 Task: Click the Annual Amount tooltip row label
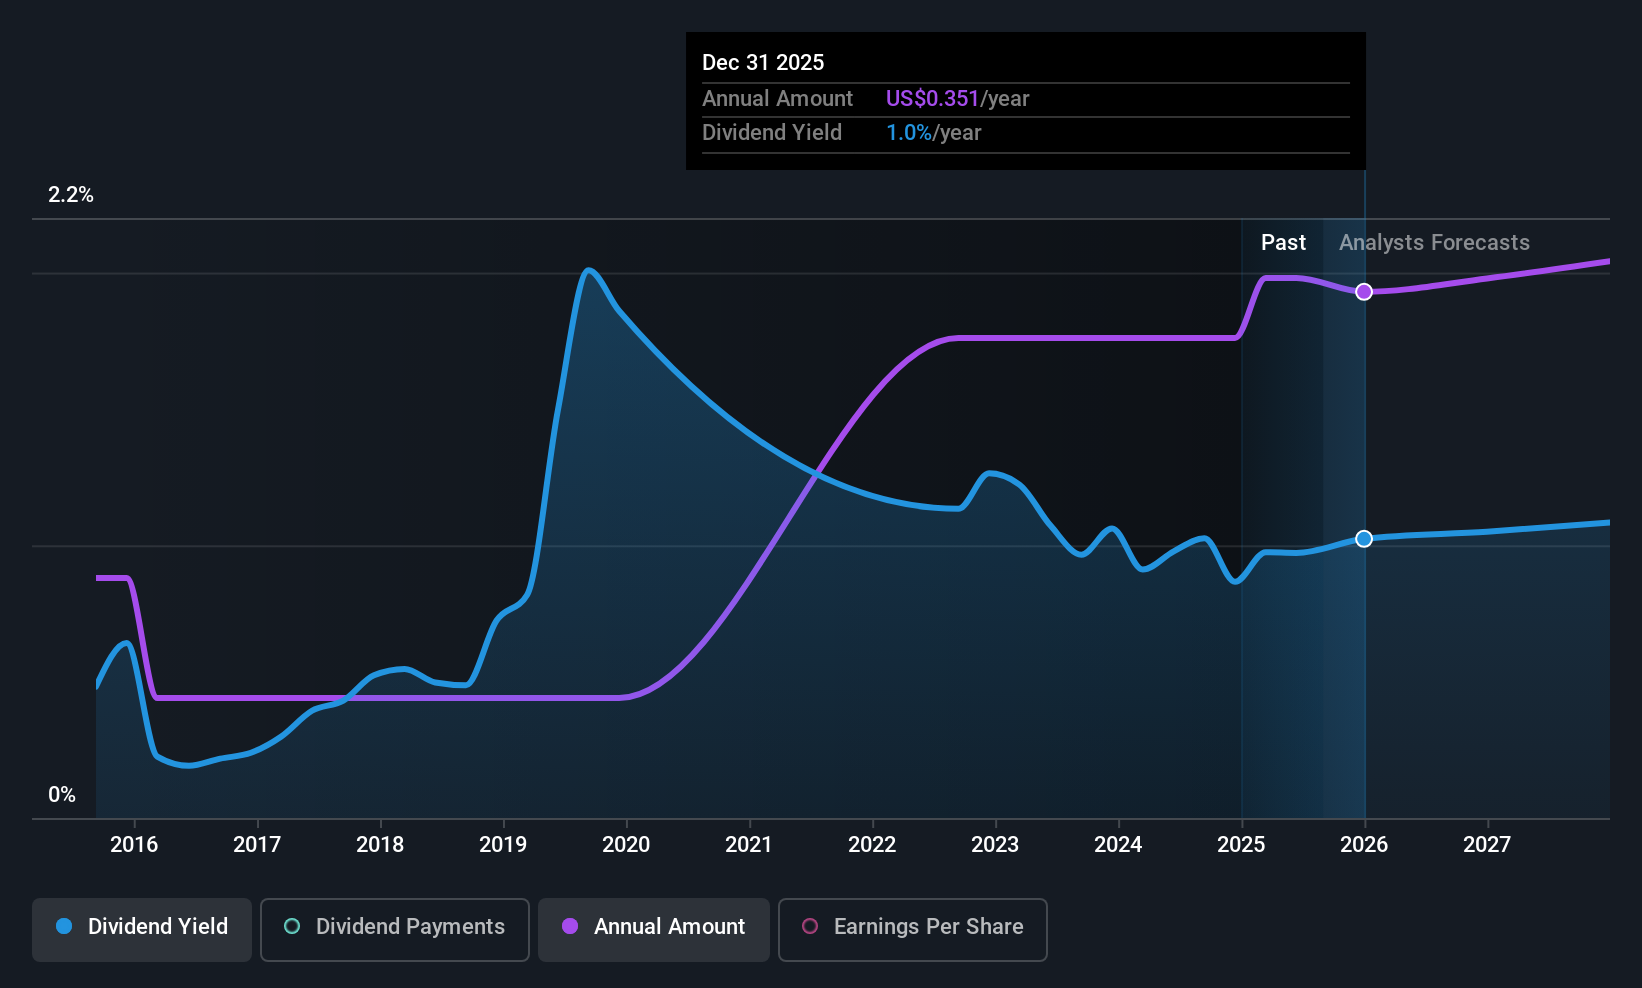coord(777,99)
